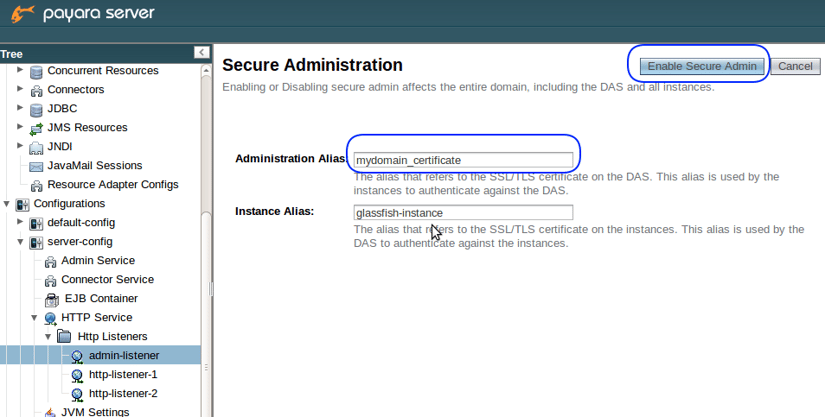
Task: Click the Configurations node icon
Action: click(22, 204)
